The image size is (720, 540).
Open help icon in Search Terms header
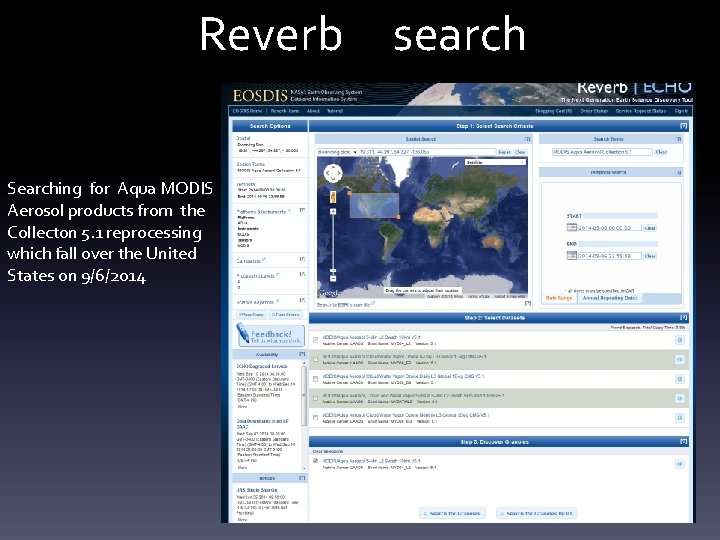679,139
